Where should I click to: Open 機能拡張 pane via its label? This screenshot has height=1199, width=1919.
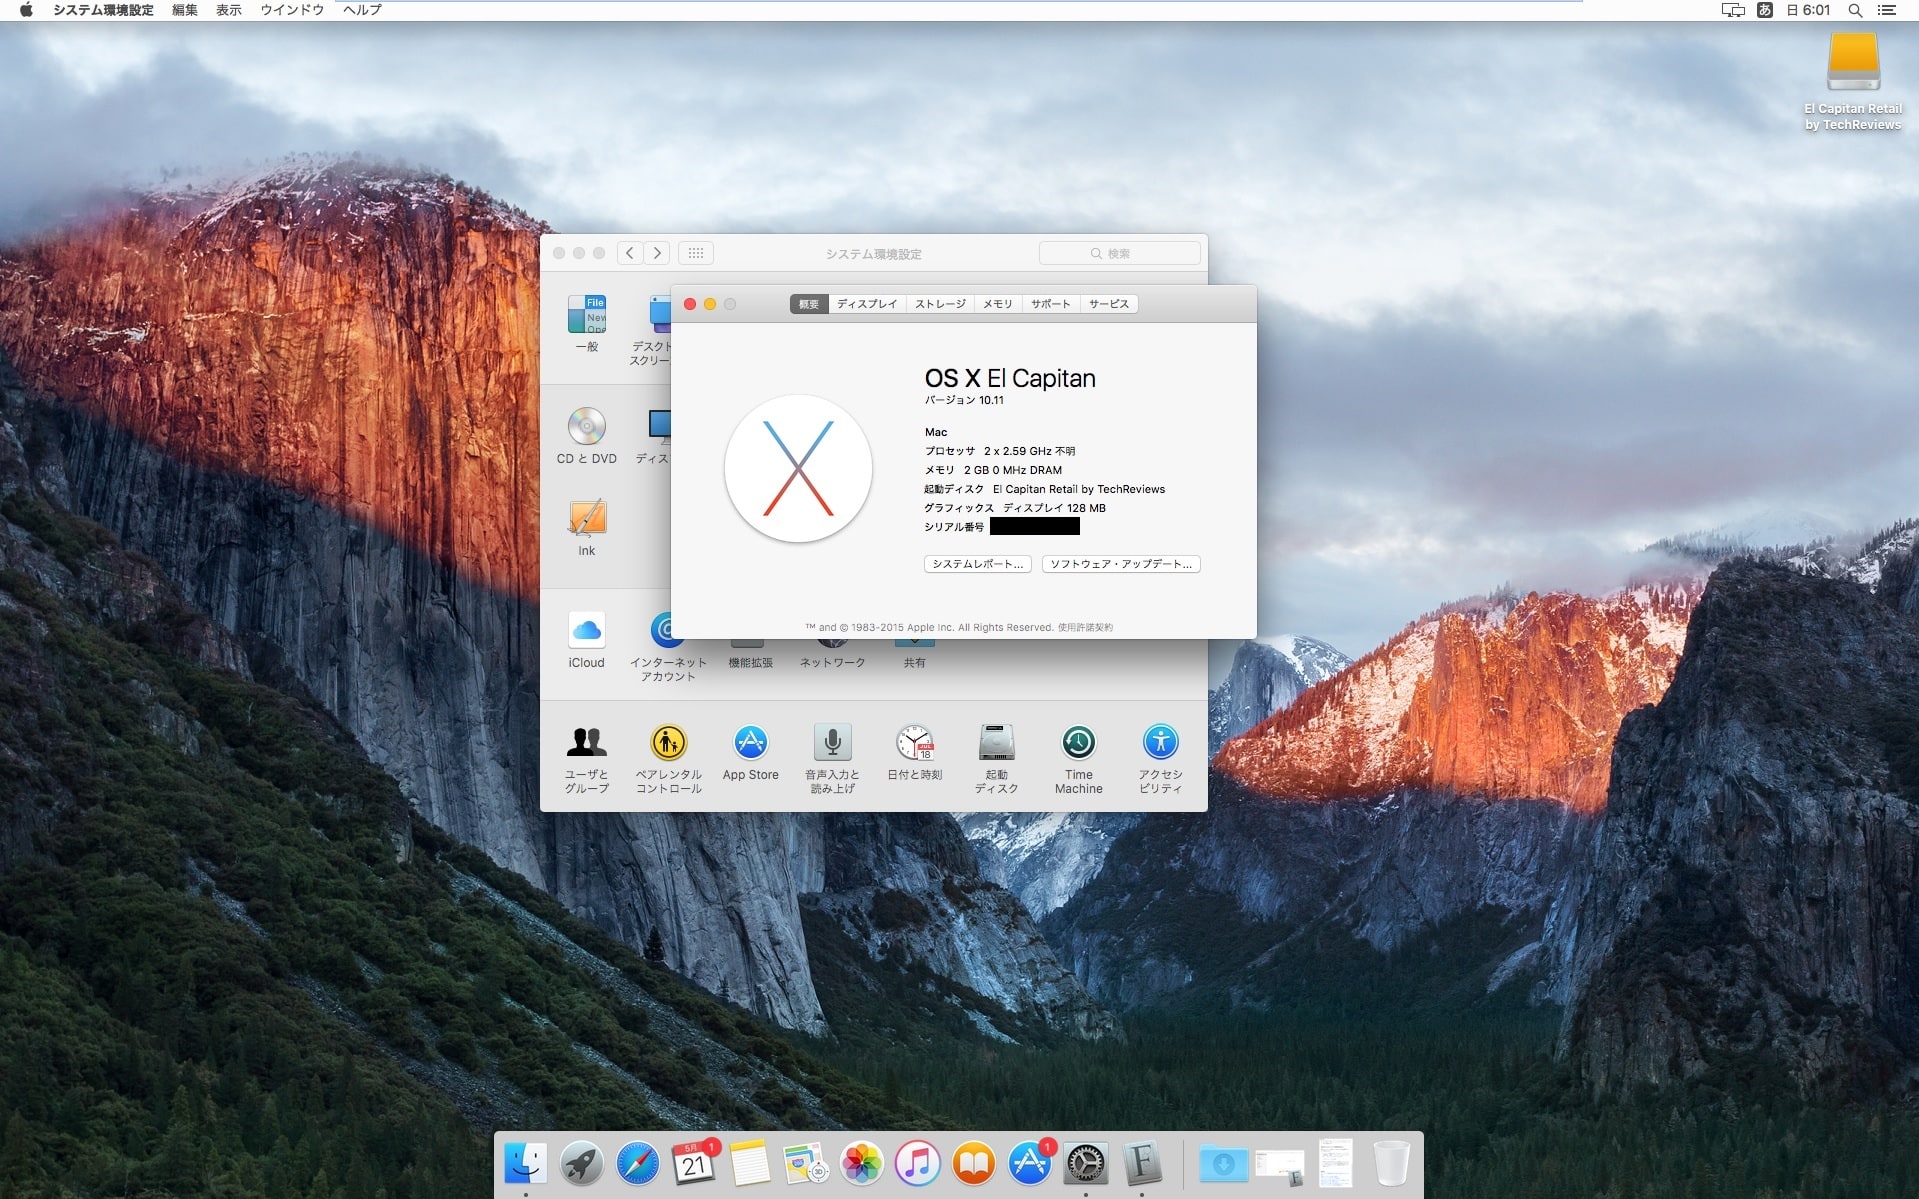click(751, 663)
